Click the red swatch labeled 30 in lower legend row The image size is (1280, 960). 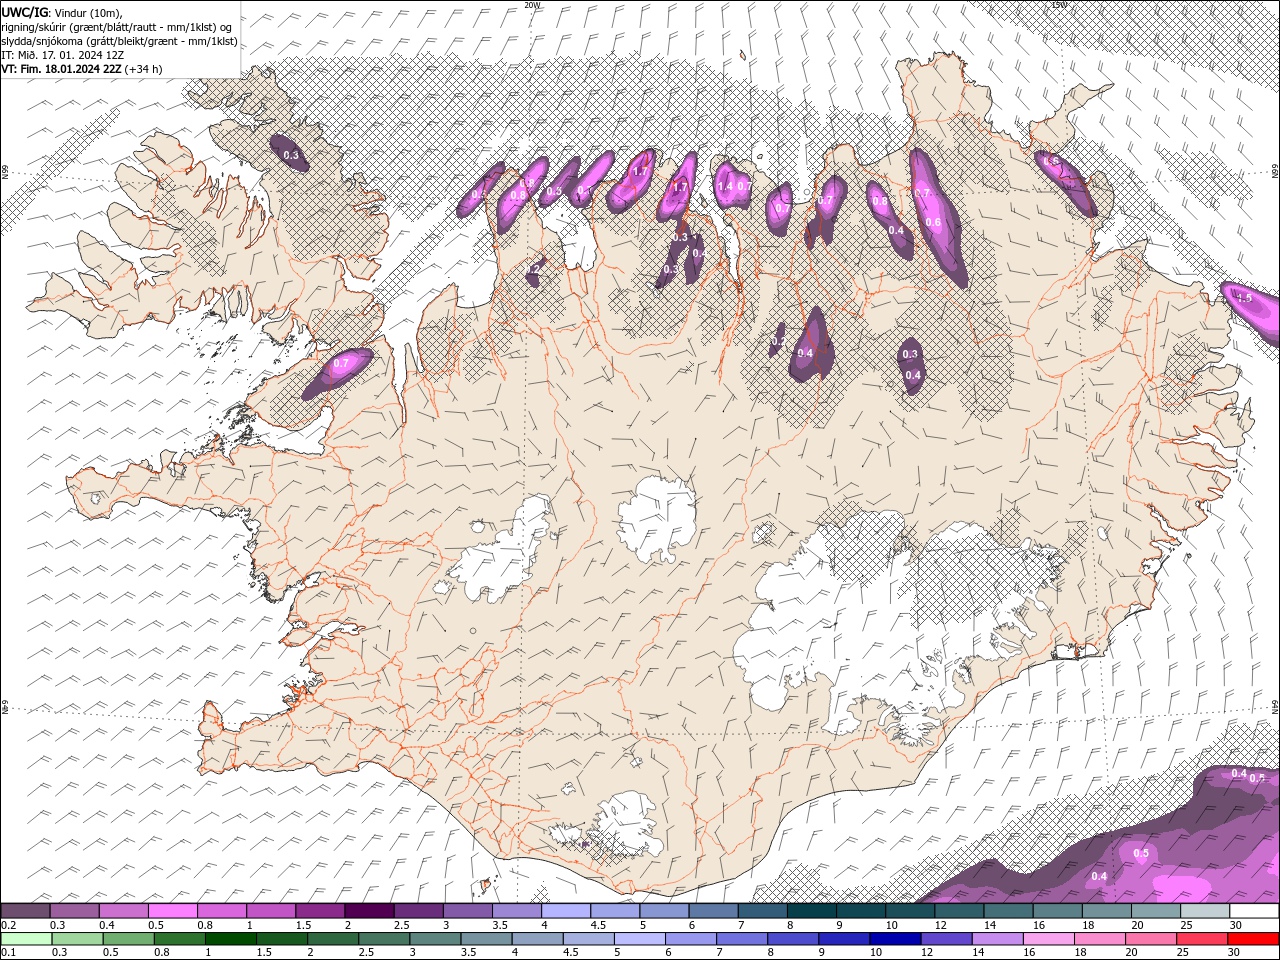tap(1253, 939)
